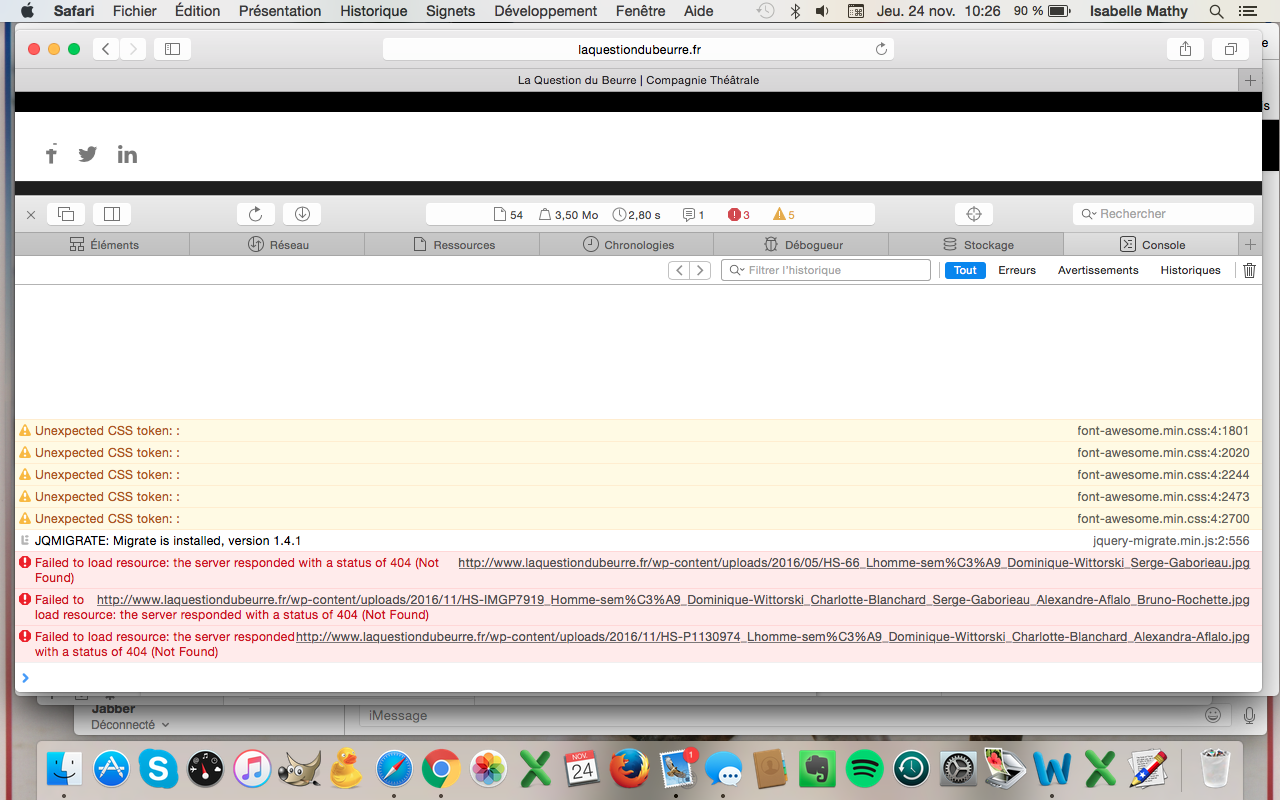Click the LinkedIn icon on the webpage
This screenshot has width=1280, height=800.
coord(127,154)
